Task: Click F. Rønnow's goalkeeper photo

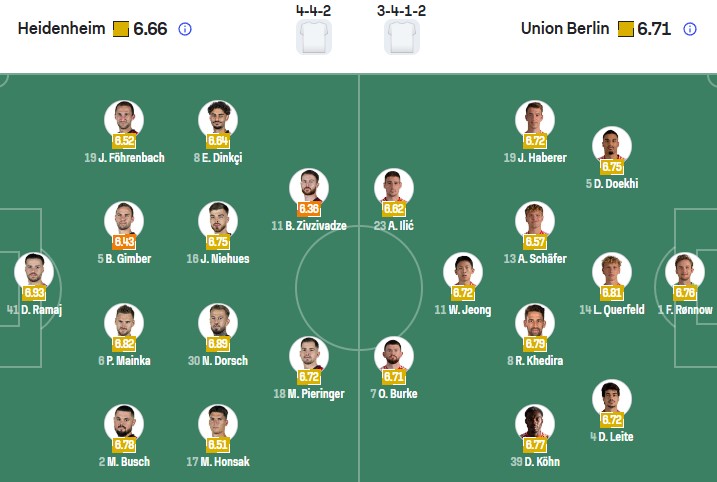Action: (685, 270)
